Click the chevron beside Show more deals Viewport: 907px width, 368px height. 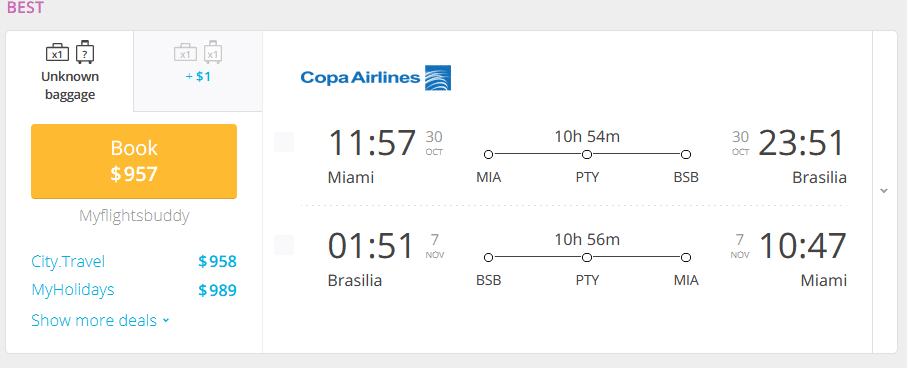tap(166, 321)
